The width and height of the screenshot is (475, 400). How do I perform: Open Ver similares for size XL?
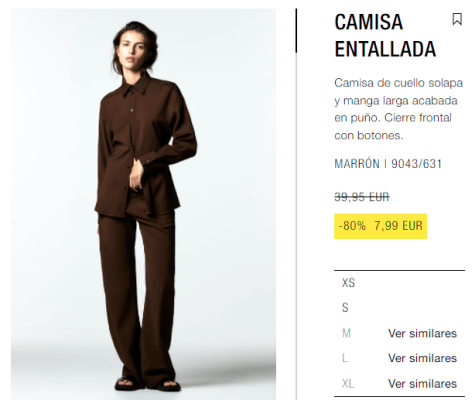click(x=422, y=384)
